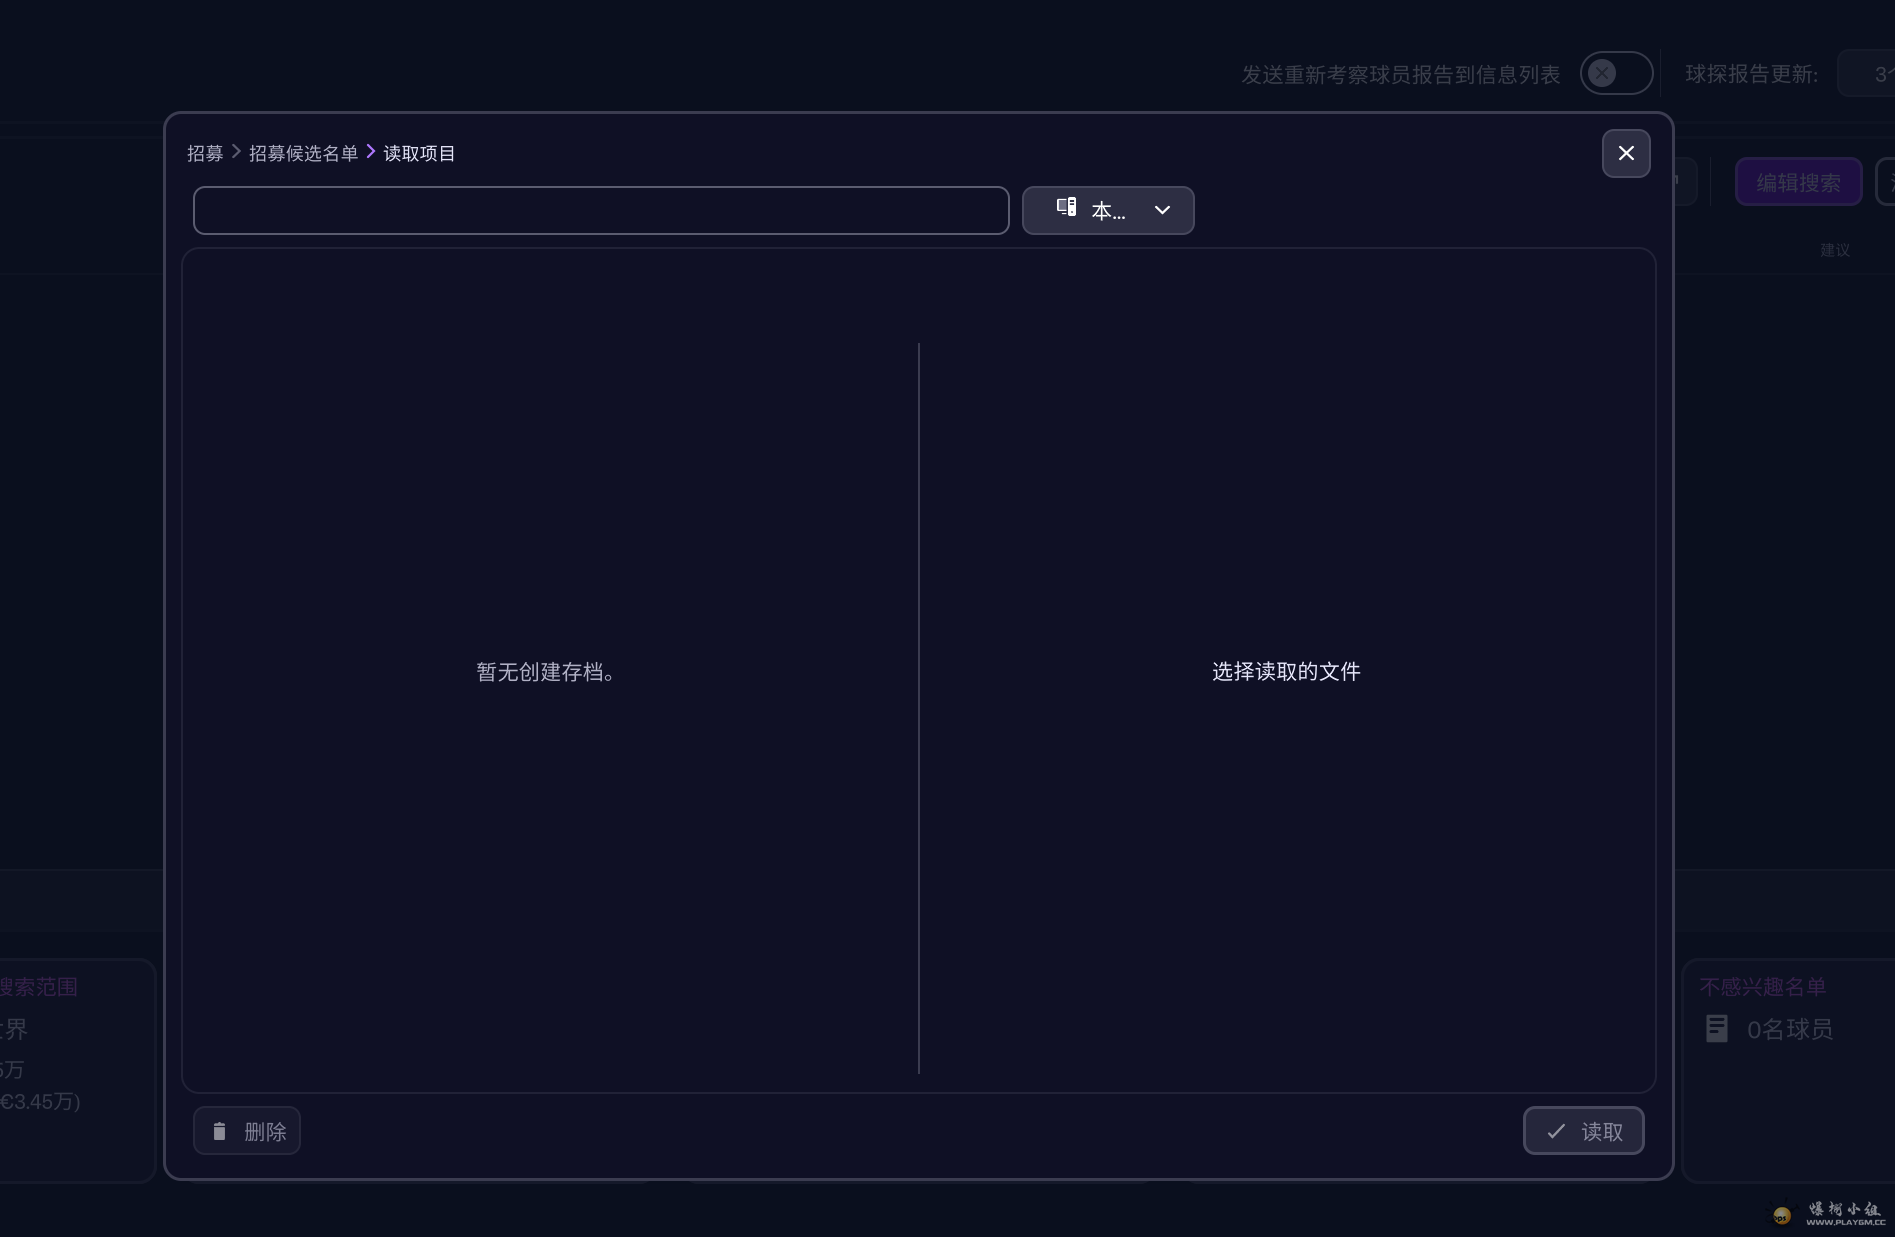Click the 建议 column header
1895x1237 pixels.
point(1834,250)
